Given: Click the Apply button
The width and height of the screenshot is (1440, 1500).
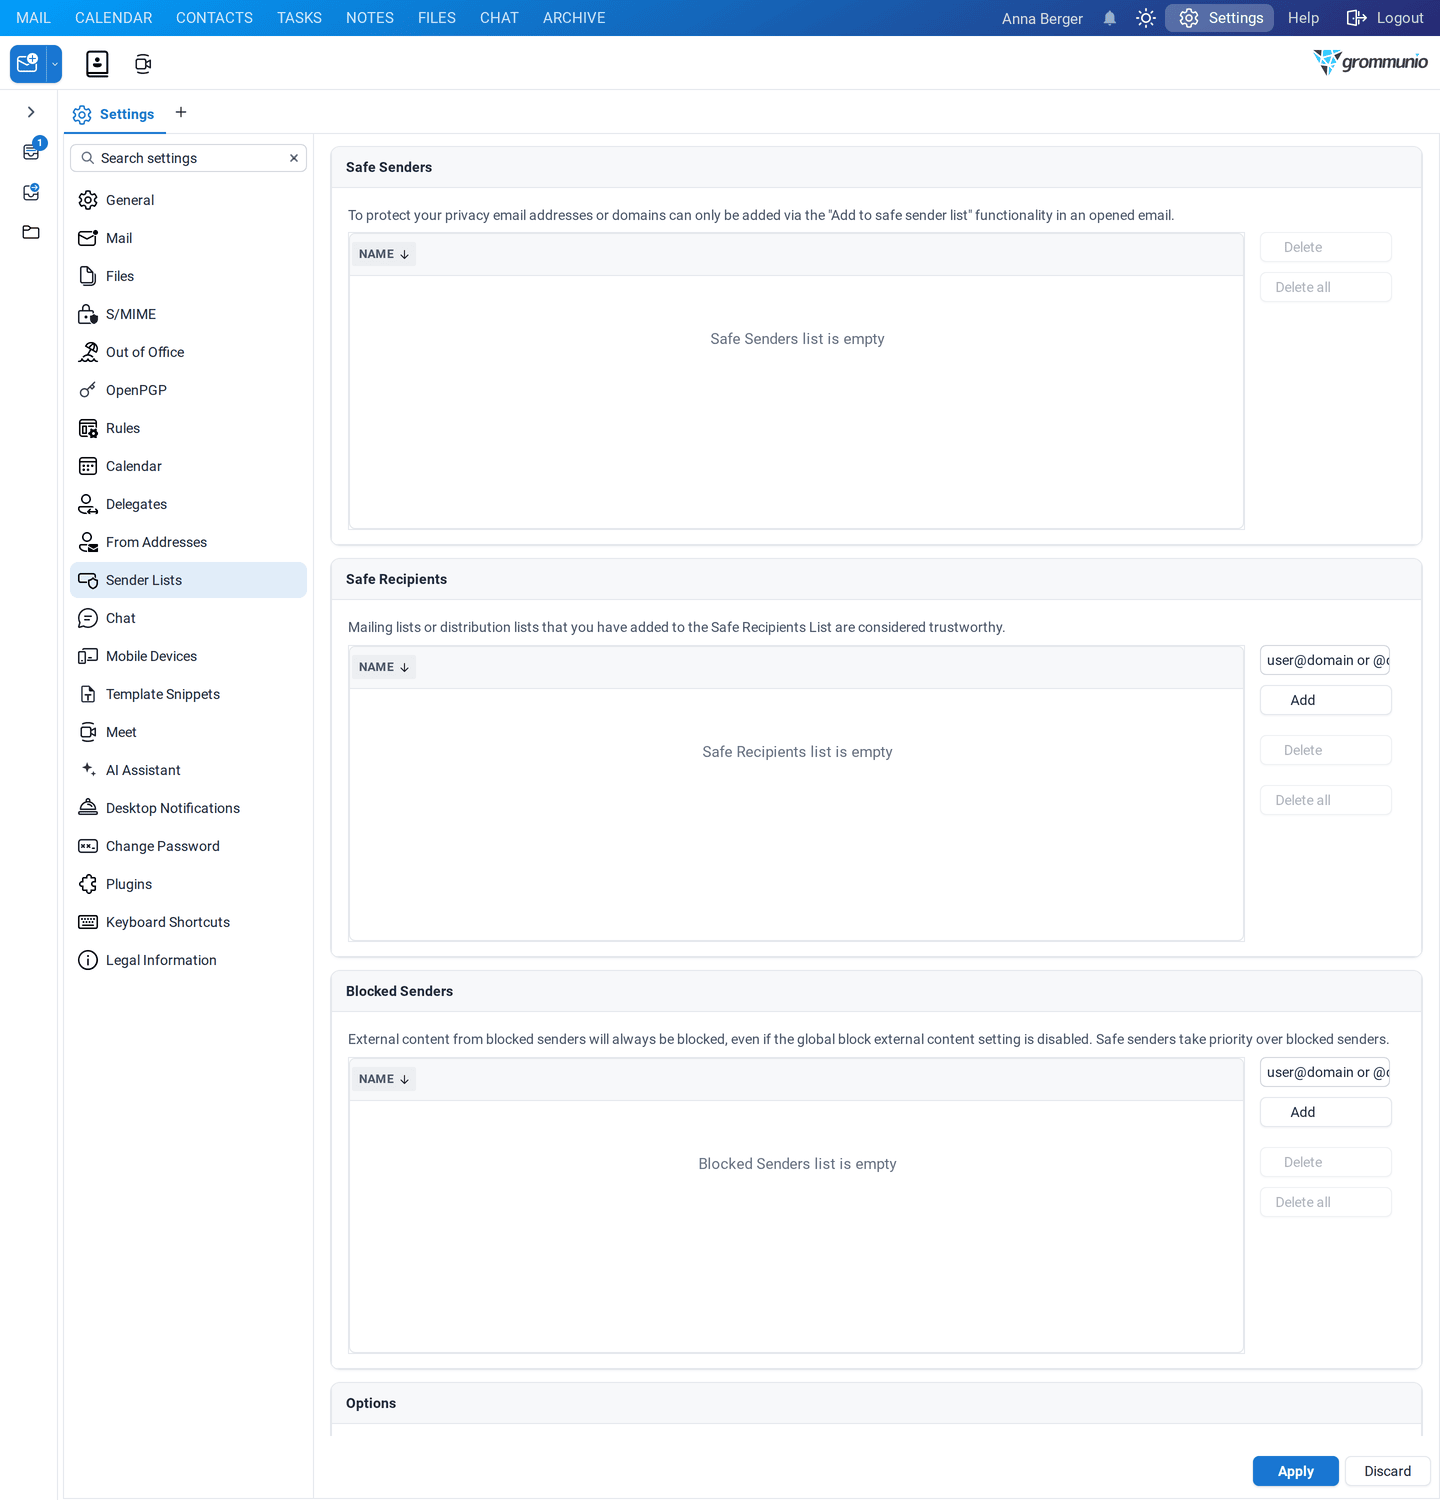Looking at the screenshot, I should (x=1295, y=1471).
